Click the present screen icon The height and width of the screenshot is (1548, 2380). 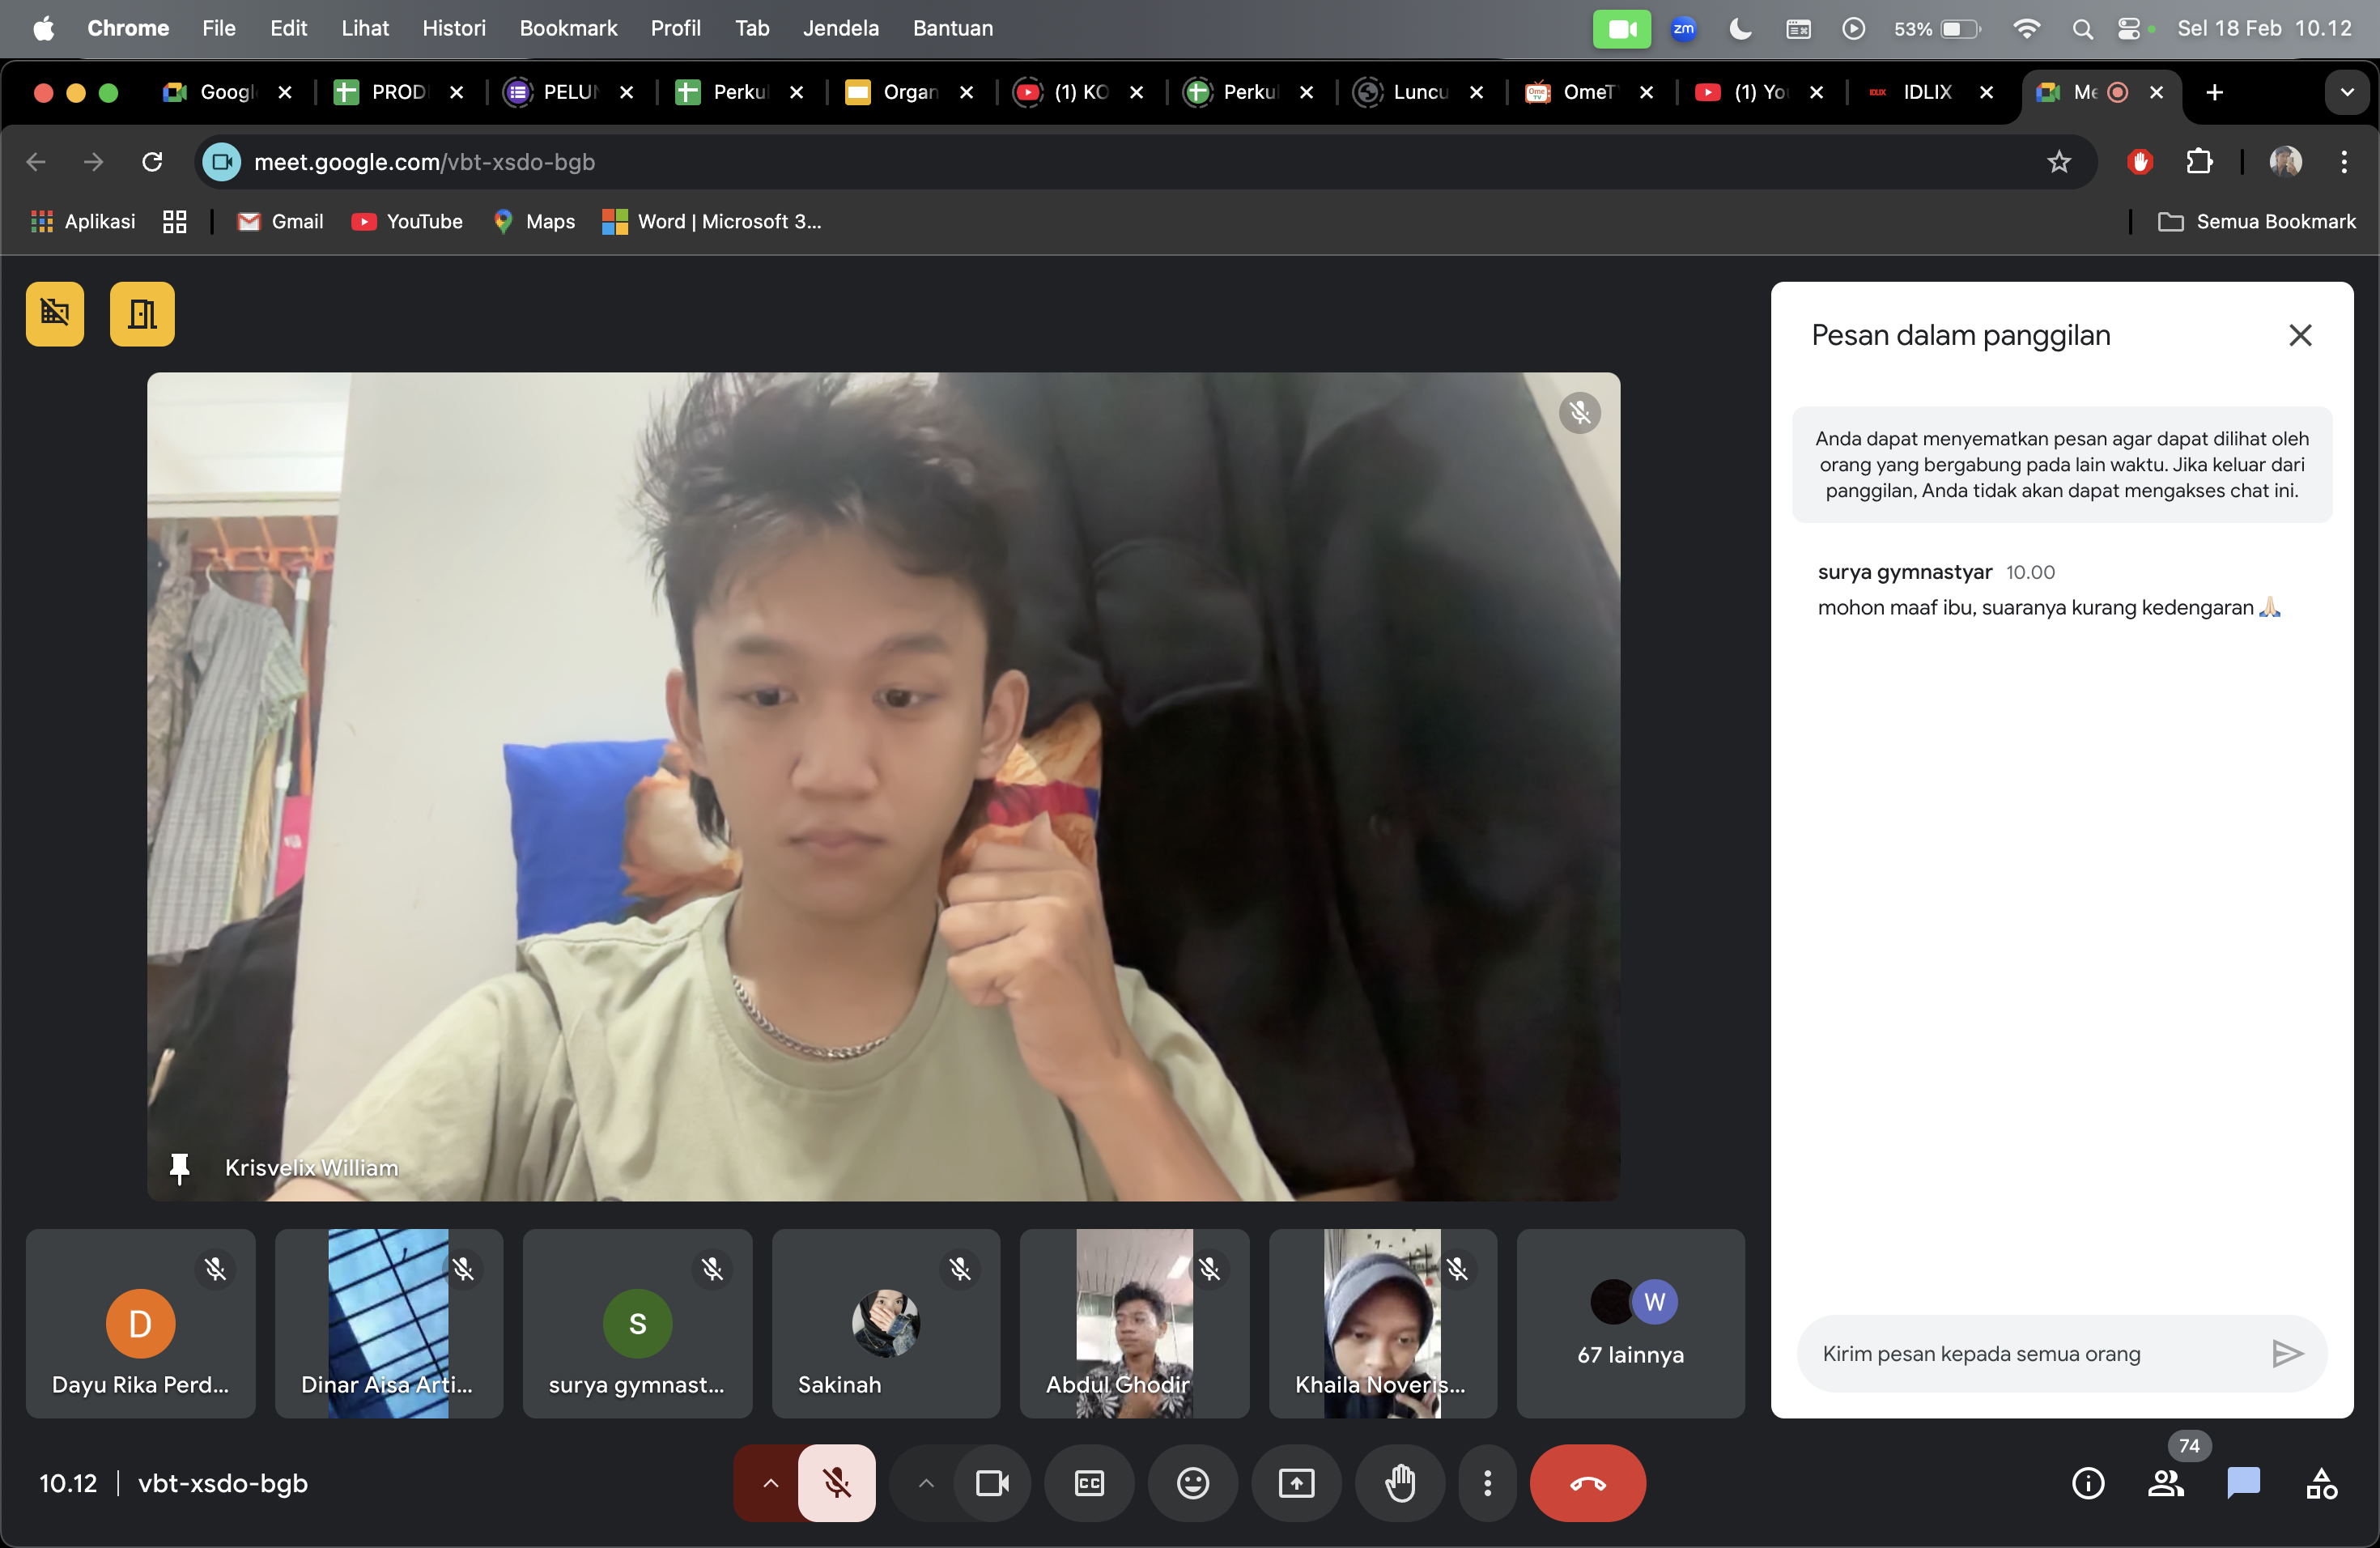pos(1296,1483)
